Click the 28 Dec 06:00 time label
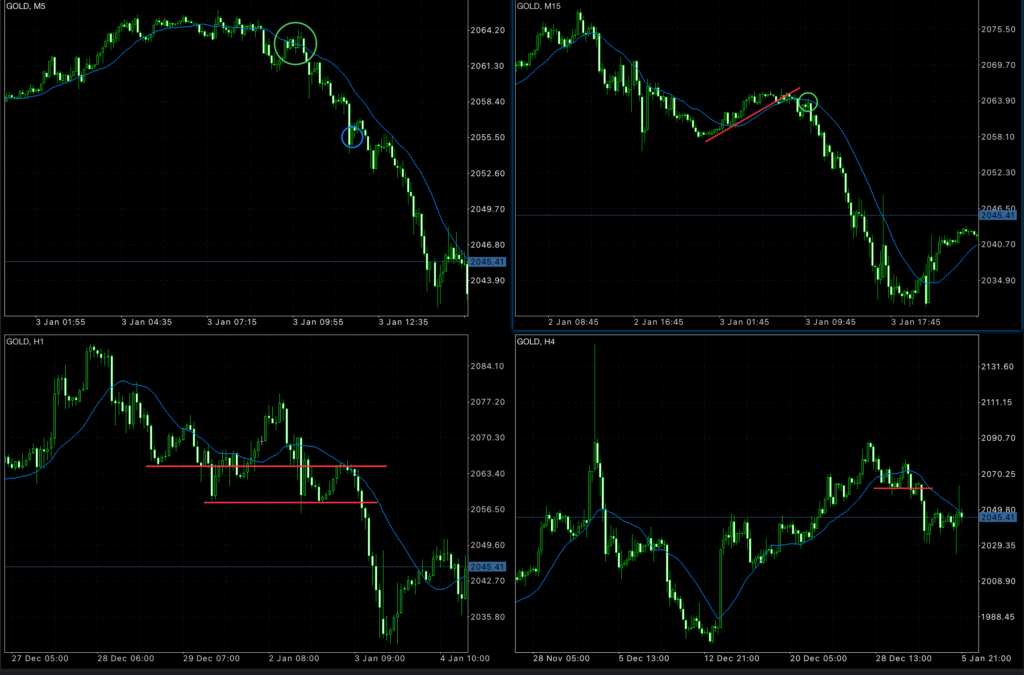 click(x=126, y=658)
